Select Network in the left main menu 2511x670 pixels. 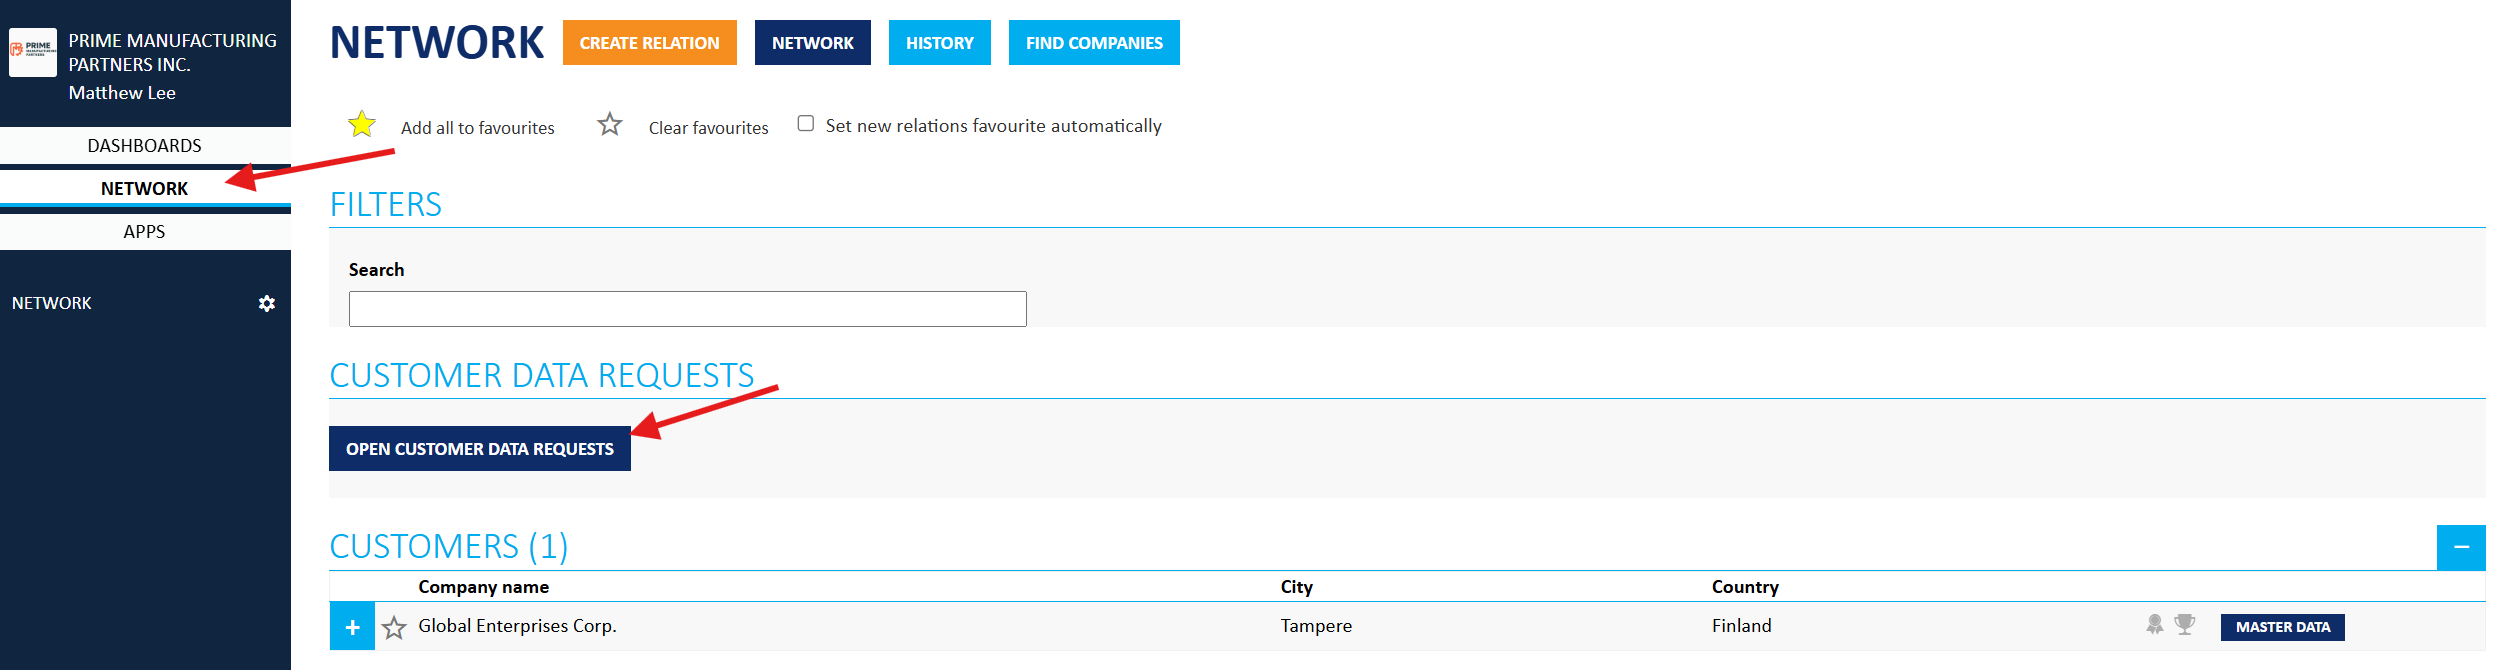tap(145, 189)
